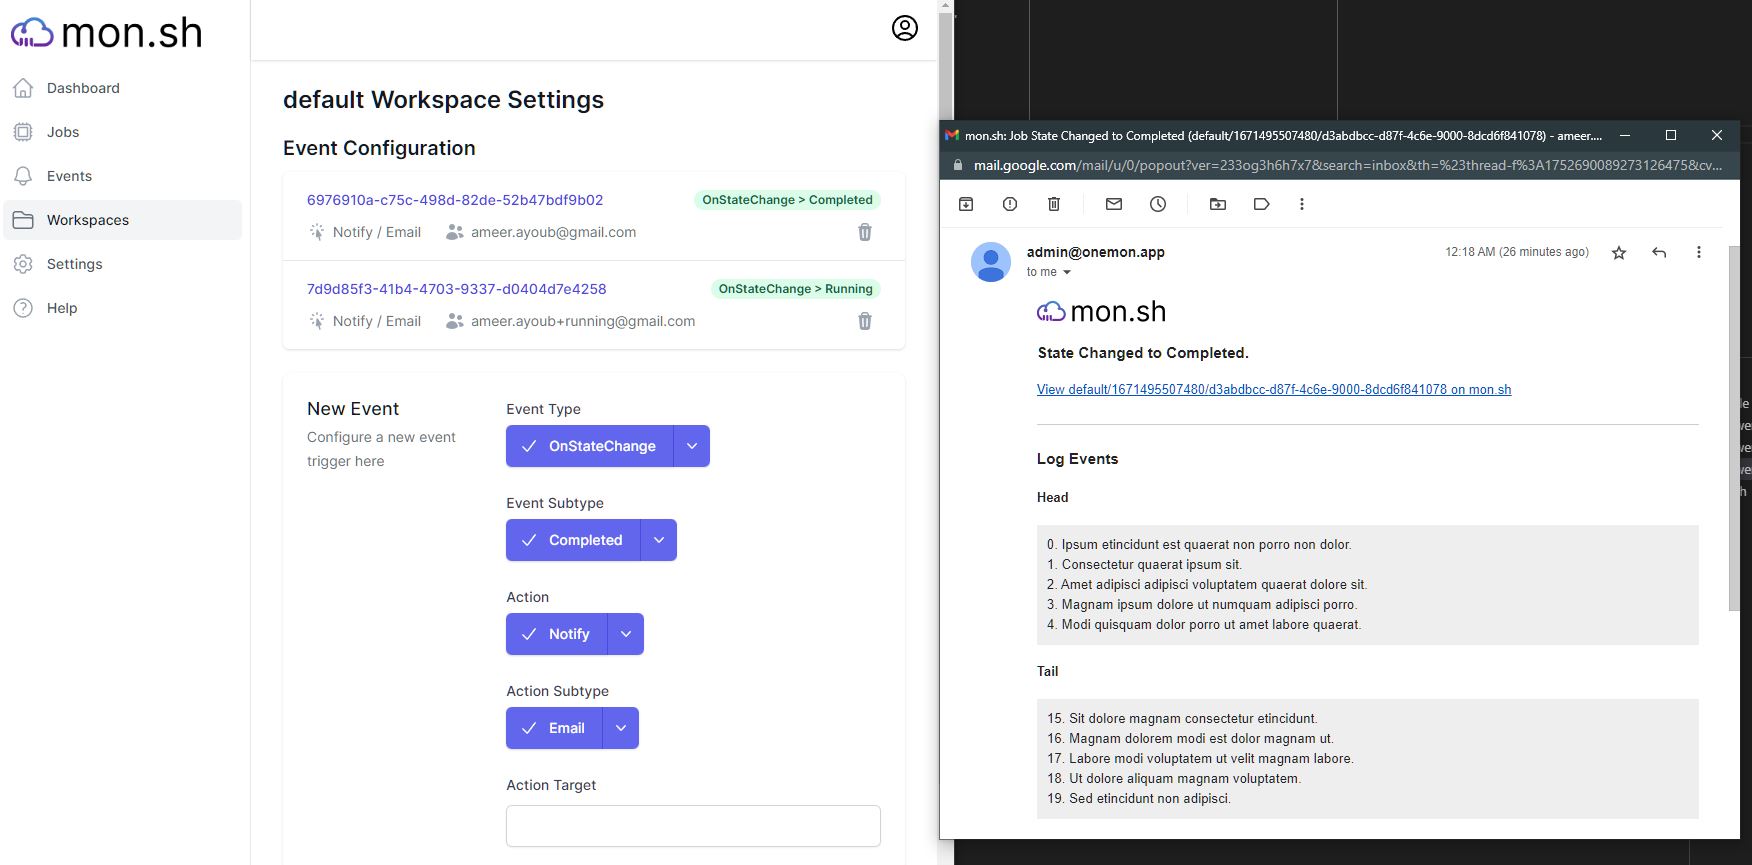
Task: Click the OnStateChange event type button
Action: click(590, 446)
